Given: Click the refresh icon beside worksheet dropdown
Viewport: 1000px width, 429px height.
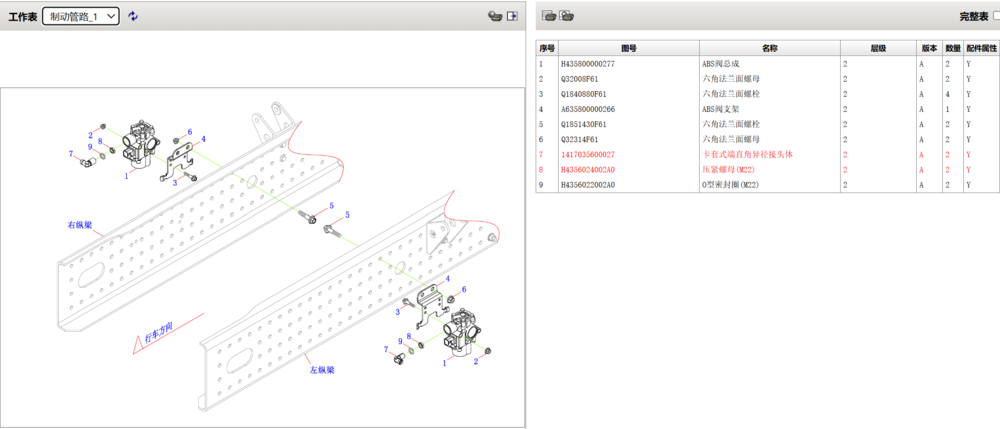Looking at the screenshot, I should click(x=133, y=16).
